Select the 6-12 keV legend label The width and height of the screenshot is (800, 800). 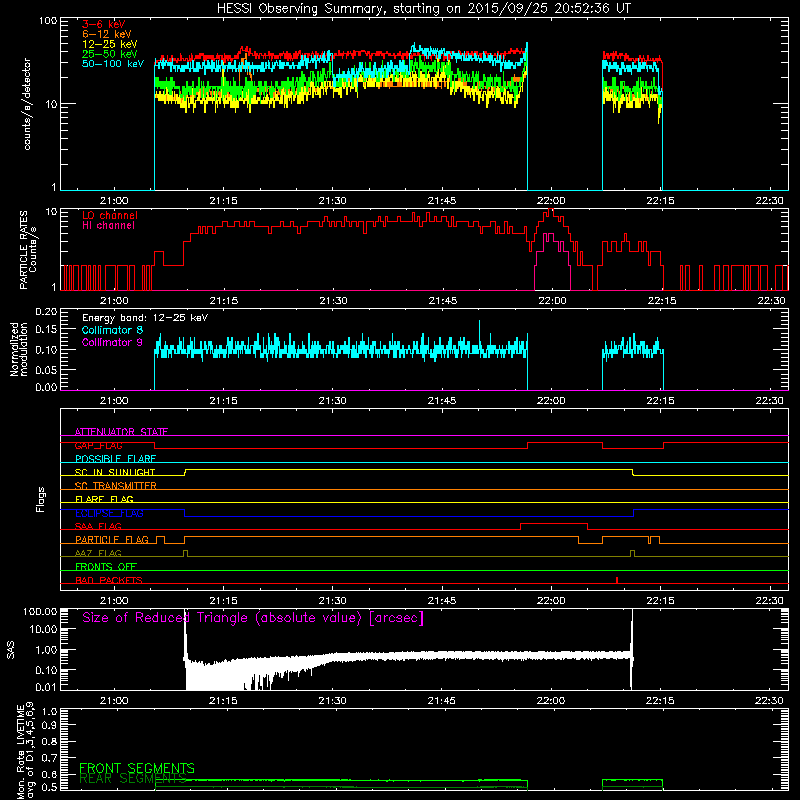tap(107, 34)
